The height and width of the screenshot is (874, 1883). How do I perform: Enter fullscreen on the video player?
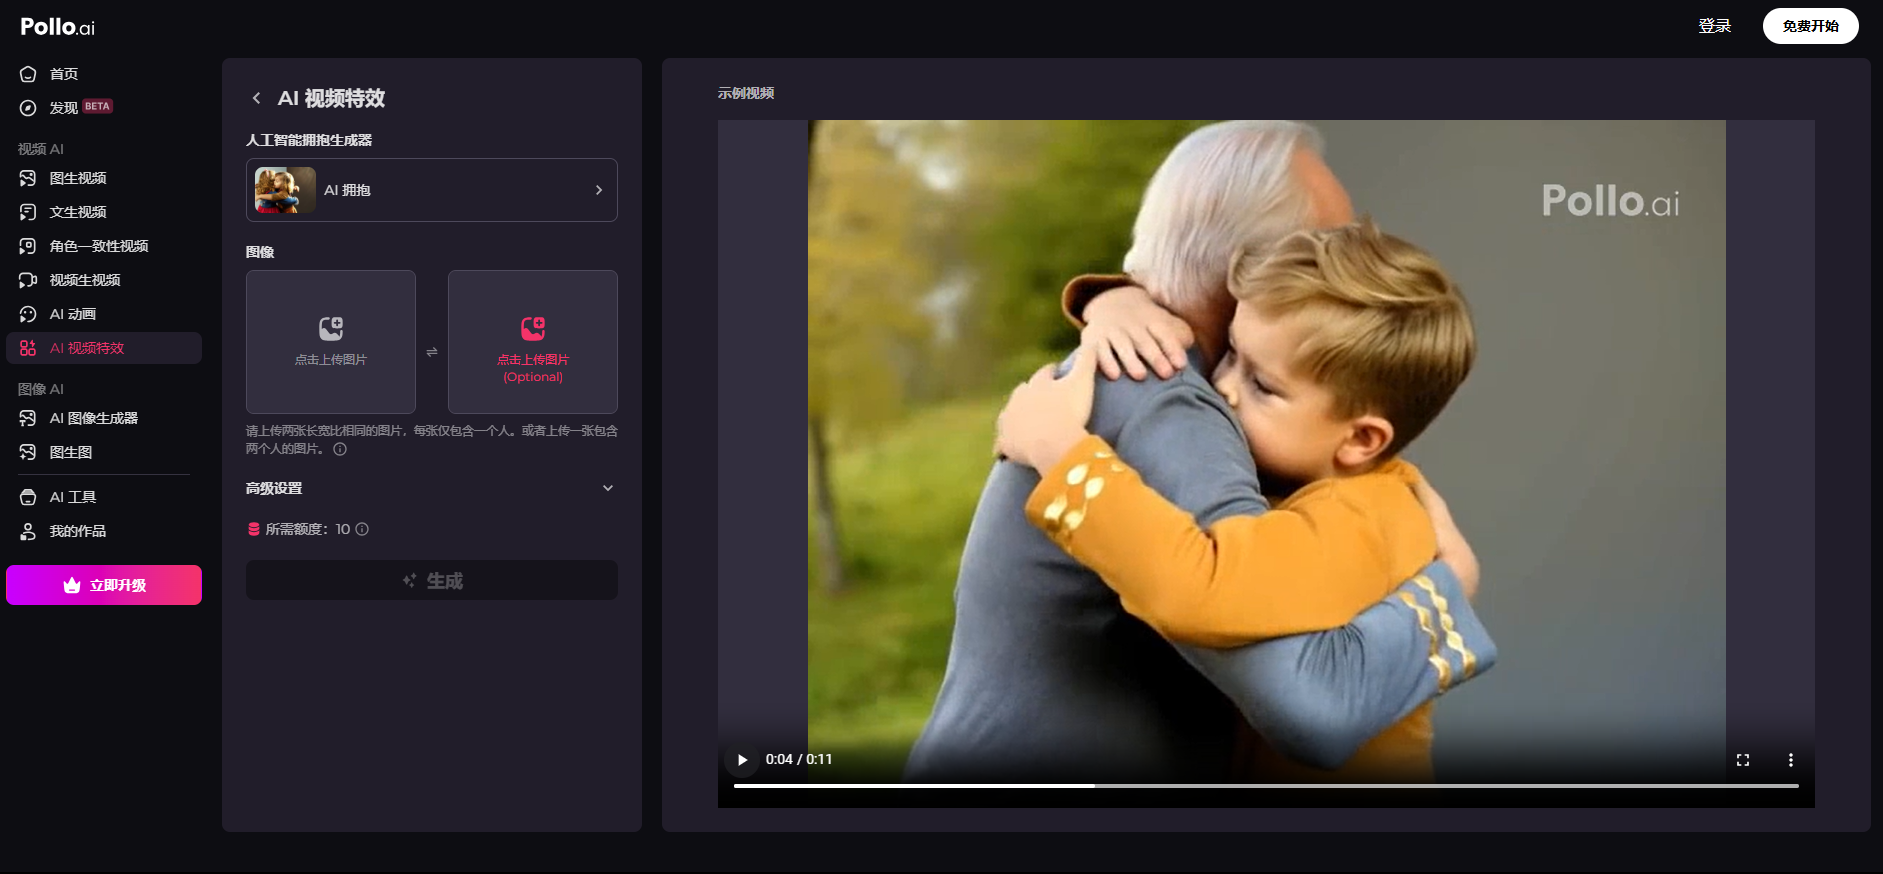(x=1743, y=760)
